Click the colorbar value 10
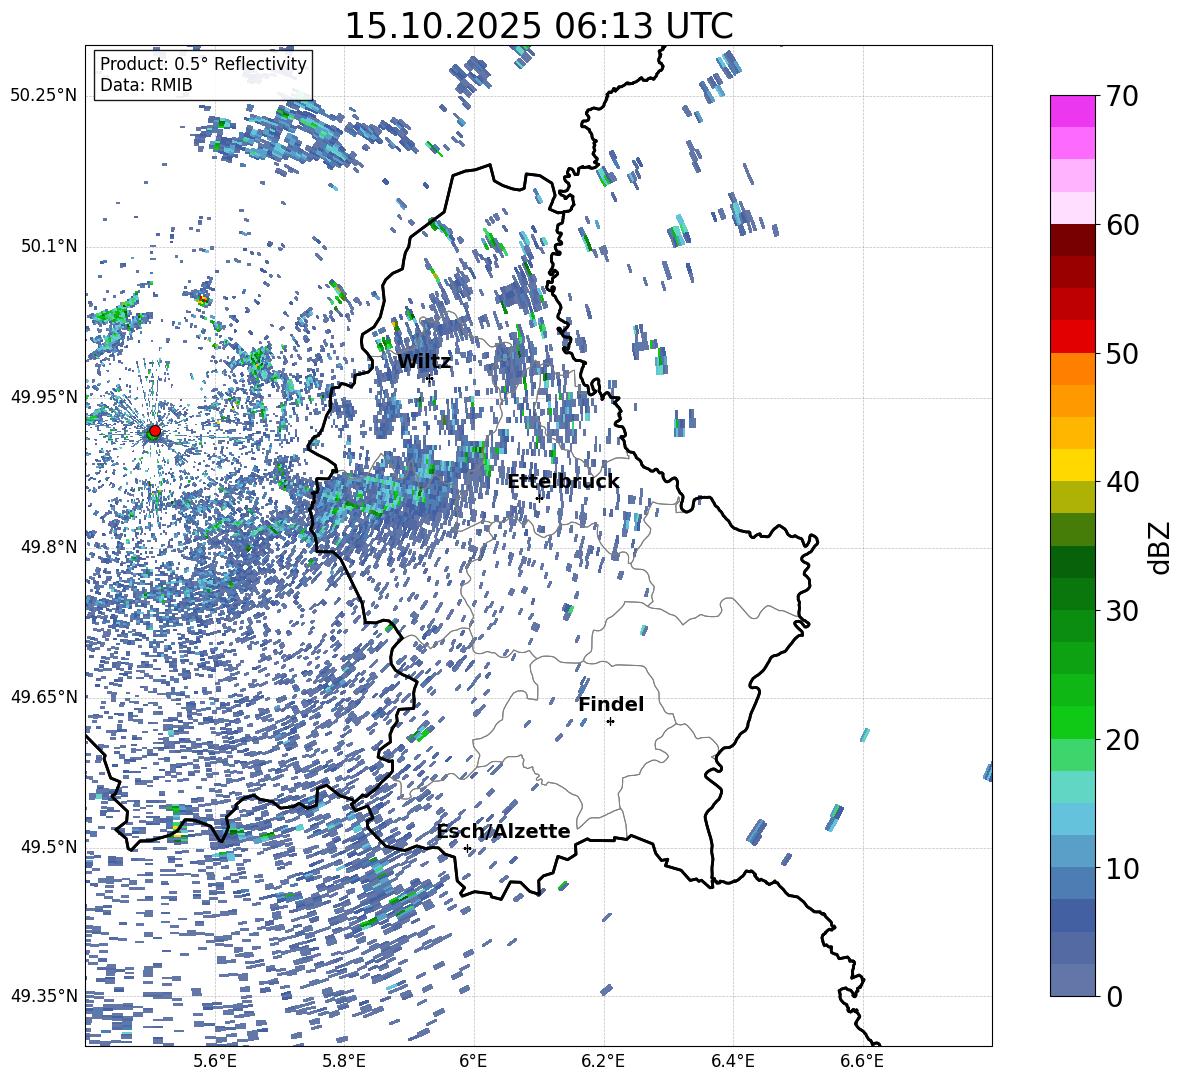 (1122, 867)
